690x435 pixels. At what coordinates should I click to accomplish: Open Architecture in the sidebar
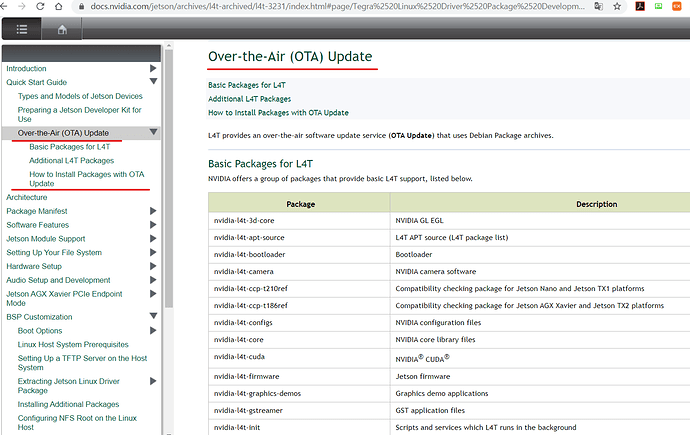[x=26, y=197]
